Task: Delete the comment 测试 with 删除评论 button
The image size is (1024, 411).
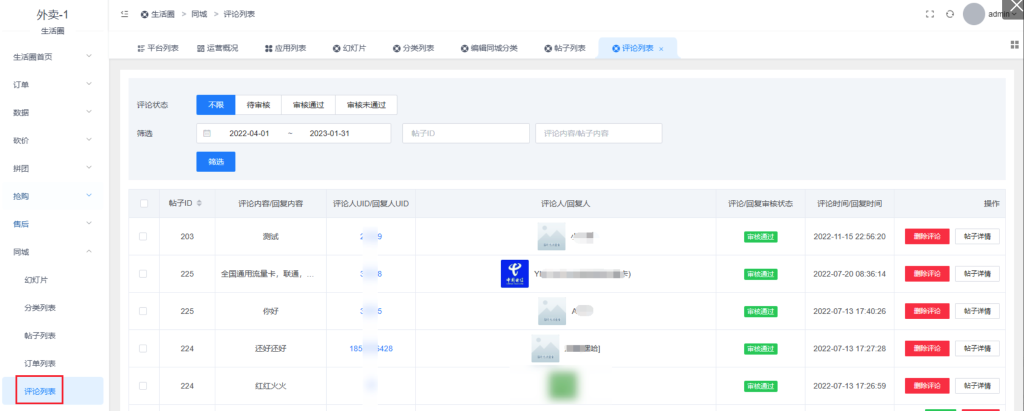Action: (x=927, y=237)
